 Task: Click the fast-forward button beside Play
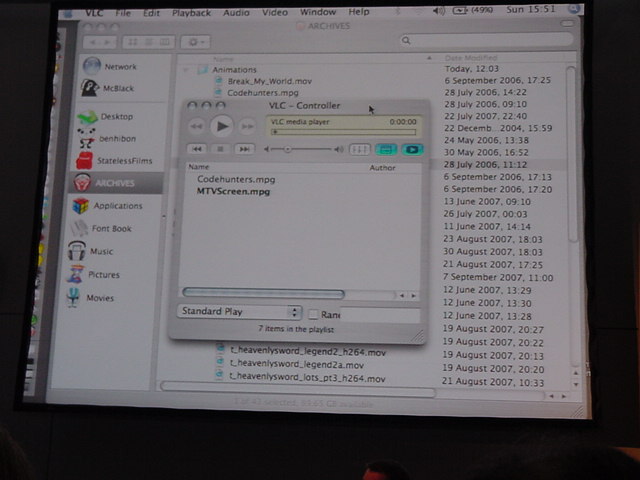(x=247, y=126)
